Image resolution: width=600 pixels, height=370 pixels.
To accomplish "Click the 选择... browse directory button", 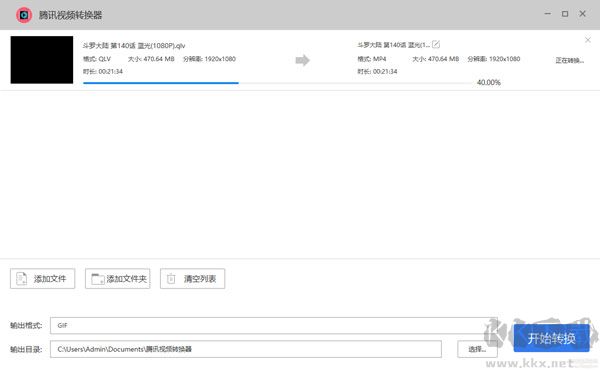I will [477, 349].
